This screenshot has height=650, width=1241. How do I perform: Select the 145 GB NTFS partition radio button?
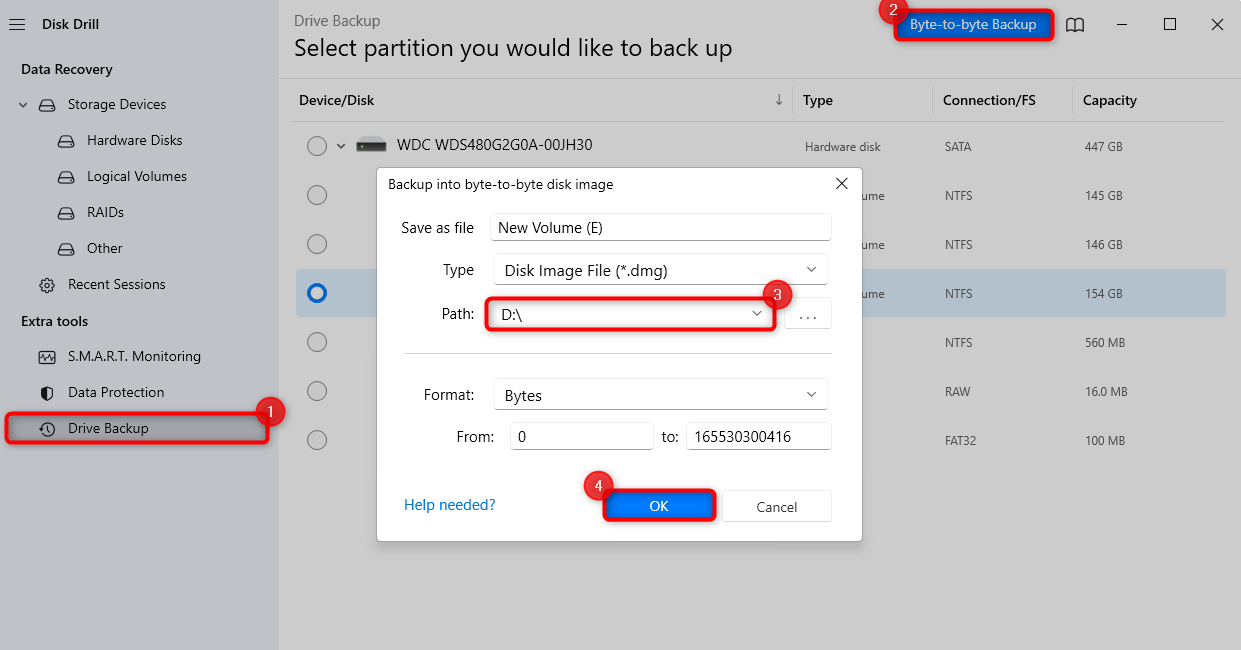(317, 195)
